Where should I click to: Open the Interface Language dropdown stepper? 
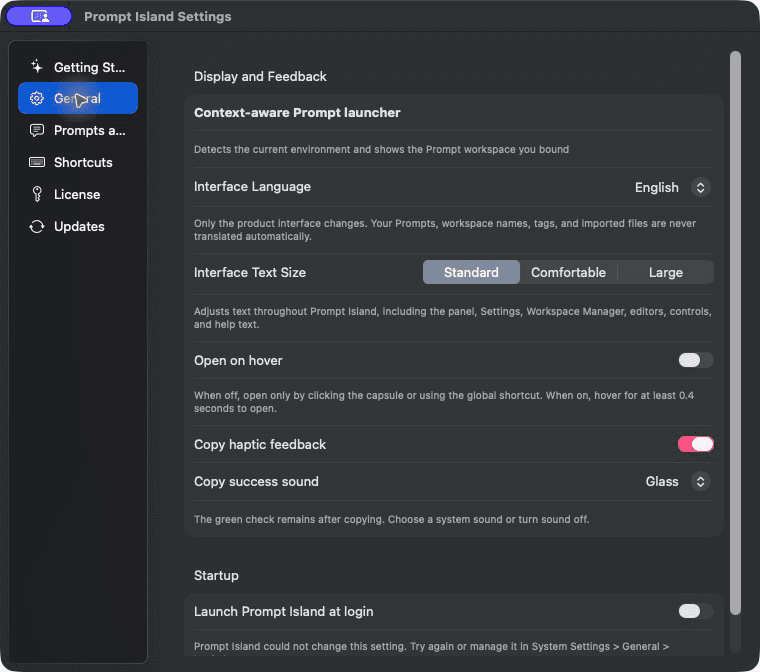(x=700, y=188)
